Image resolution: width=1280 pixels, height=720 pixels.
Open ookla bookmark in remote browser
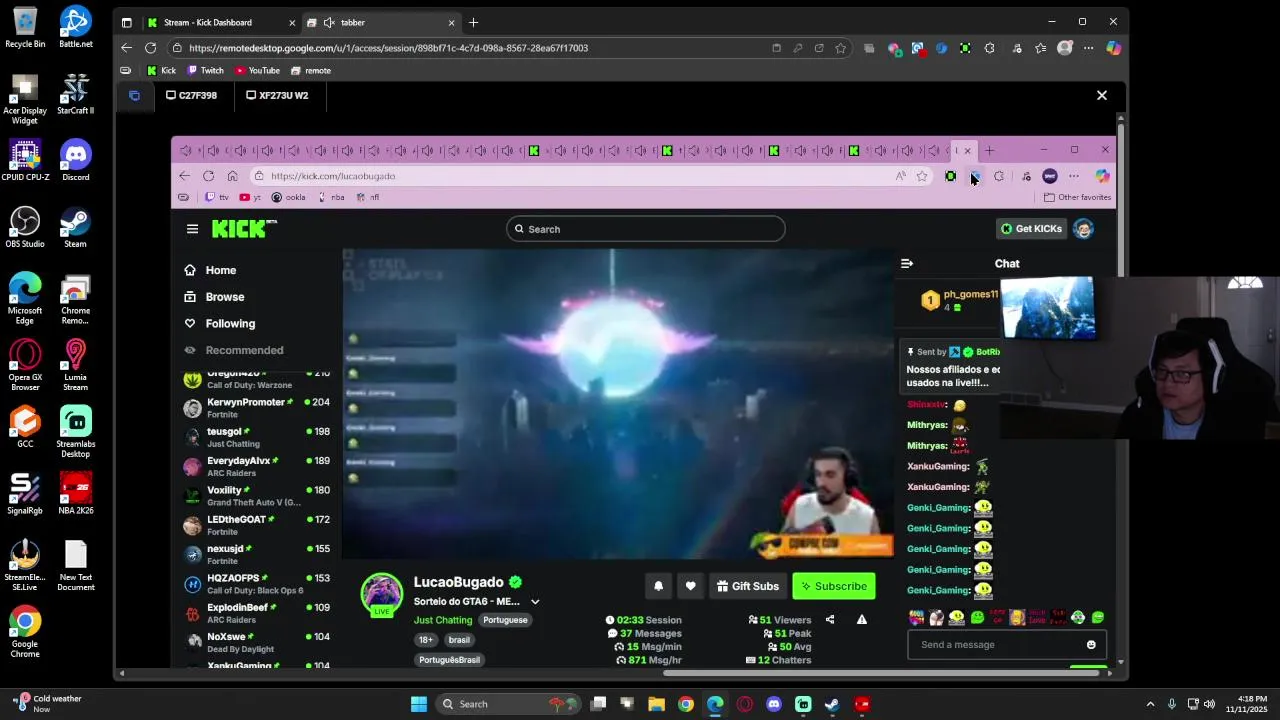(x=288, y=197)
